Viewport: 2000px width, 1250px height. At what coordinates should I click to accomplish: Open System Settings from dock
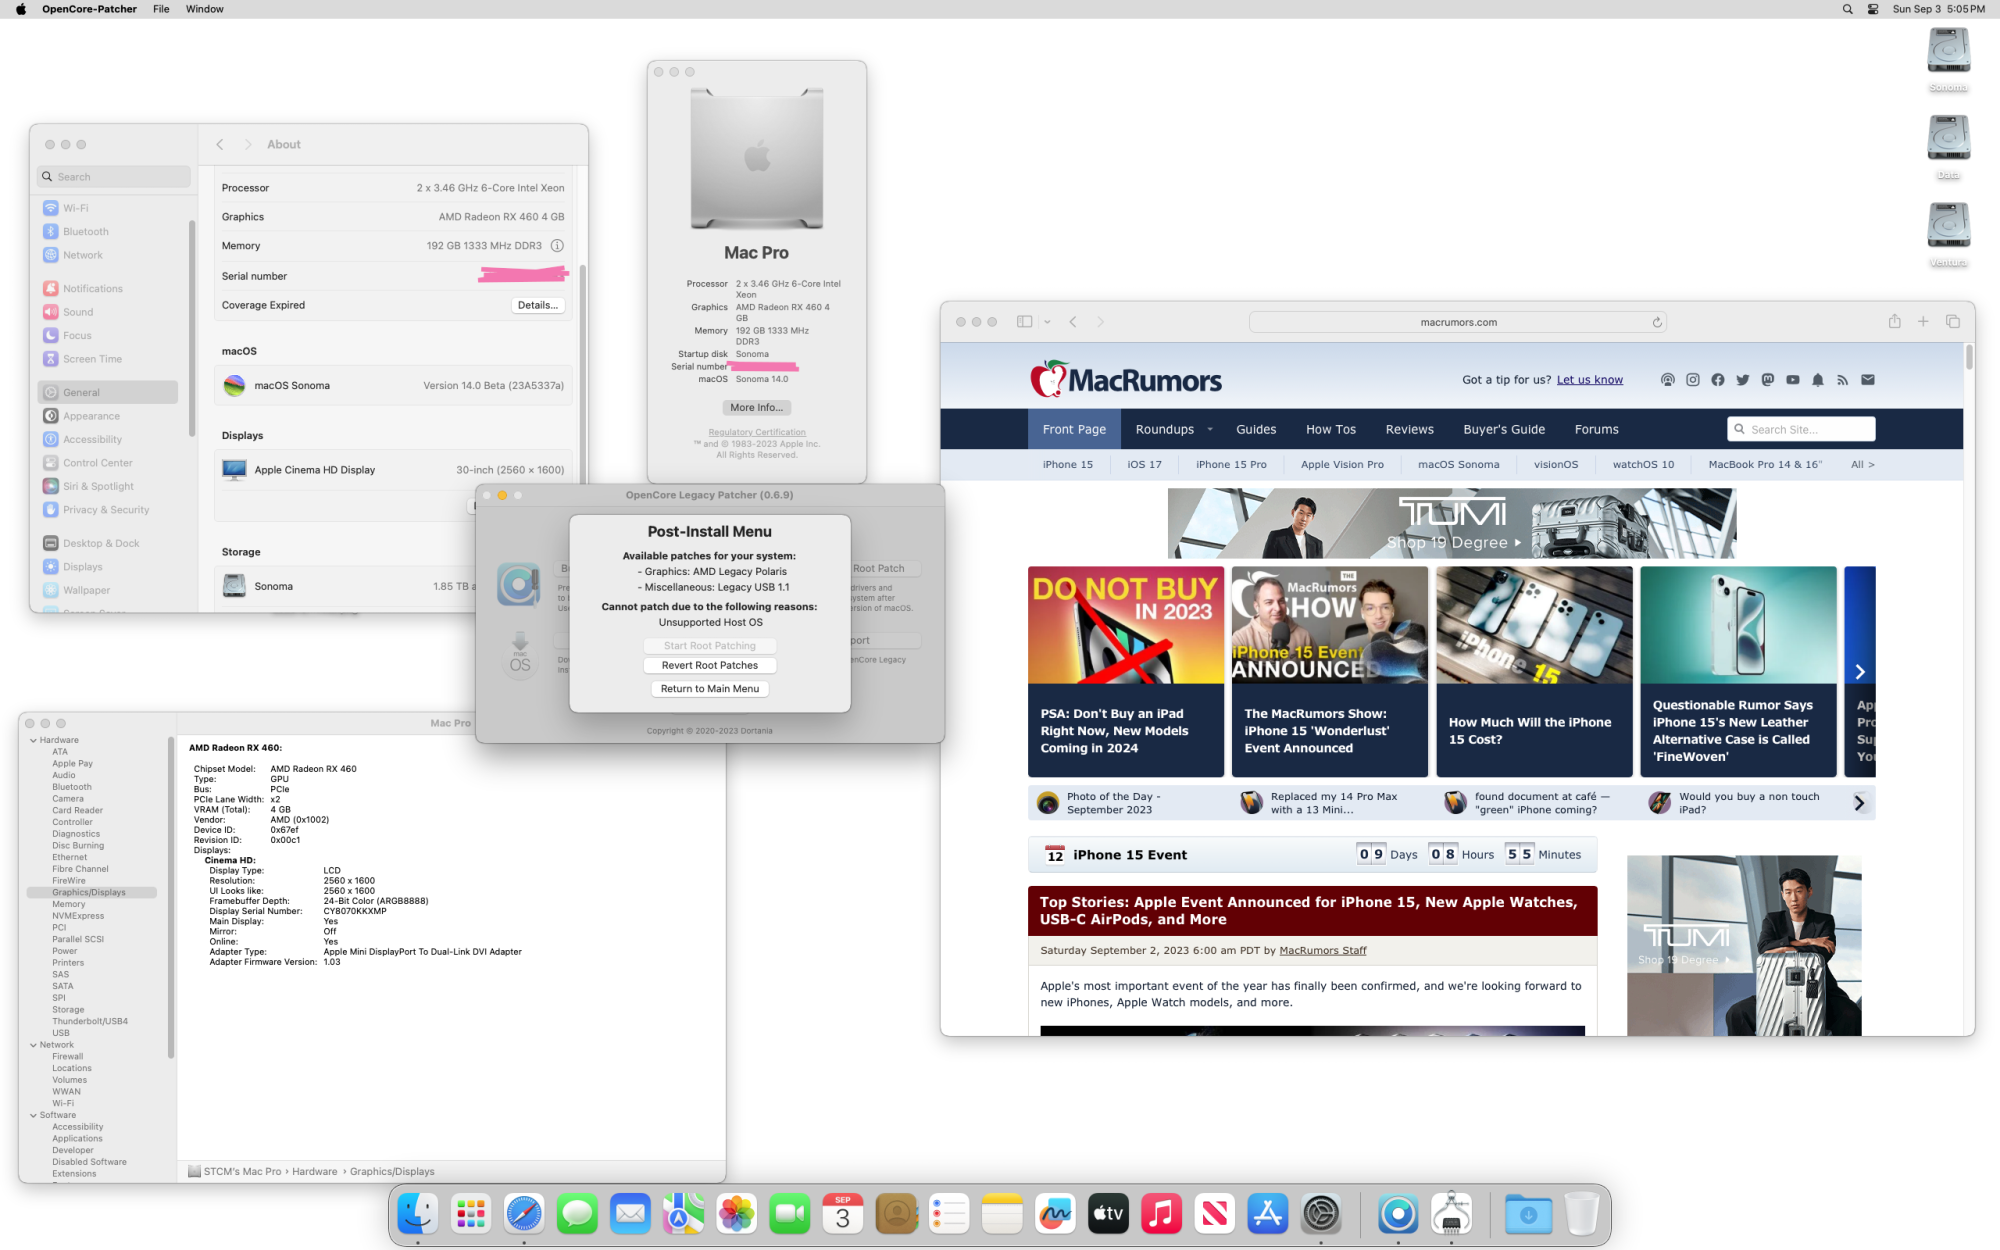tap(1321, 1214)
